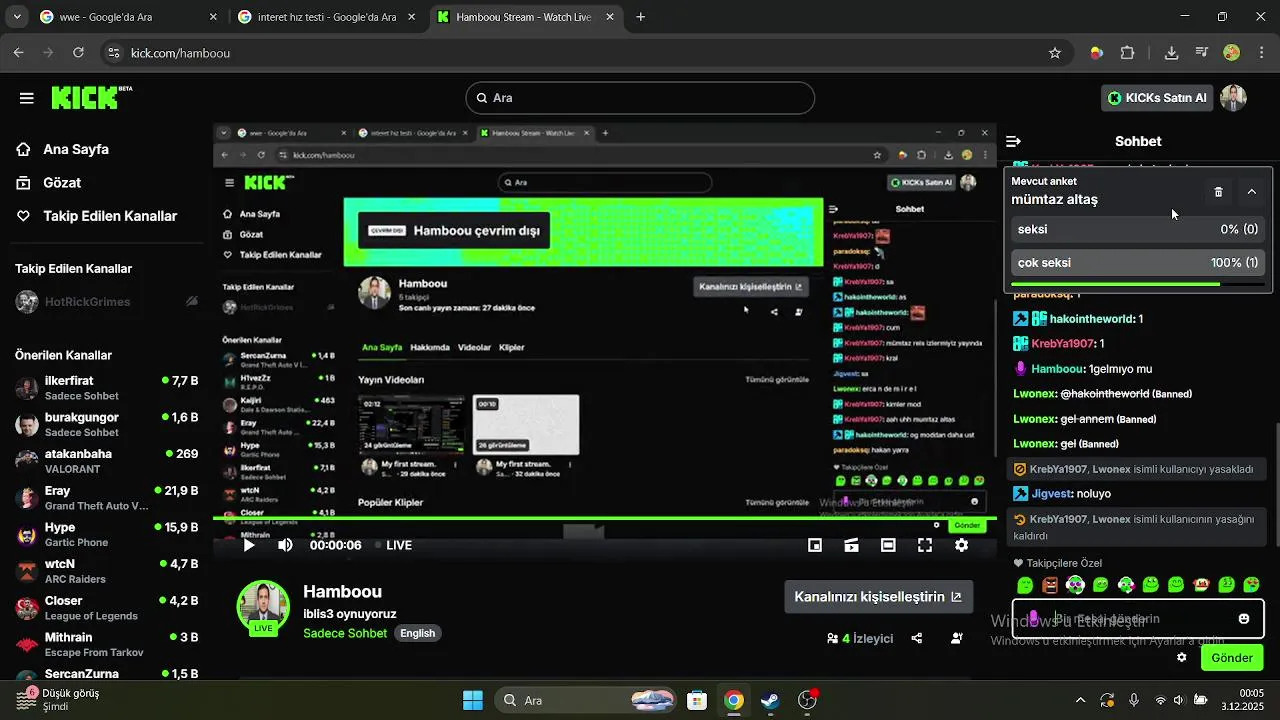Open Closer League of Legends channel
The width and height of the screenshot is (1280, 720).
tap(106, 608)
